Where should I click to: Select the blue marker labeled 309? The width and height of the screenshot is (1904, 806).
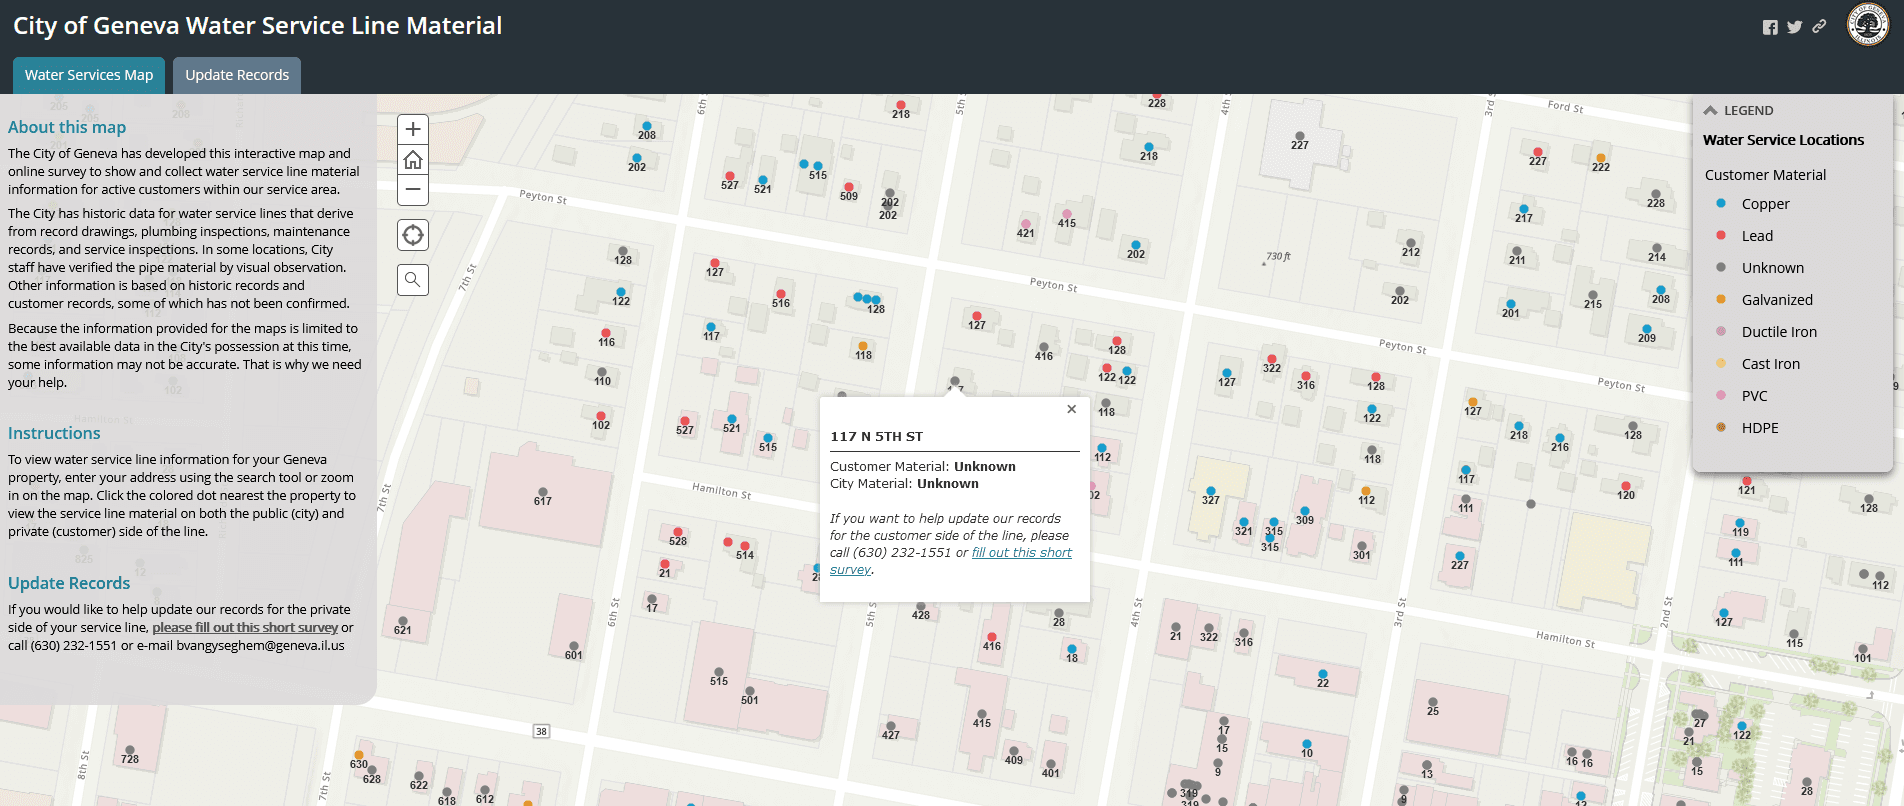(1305, 511)
